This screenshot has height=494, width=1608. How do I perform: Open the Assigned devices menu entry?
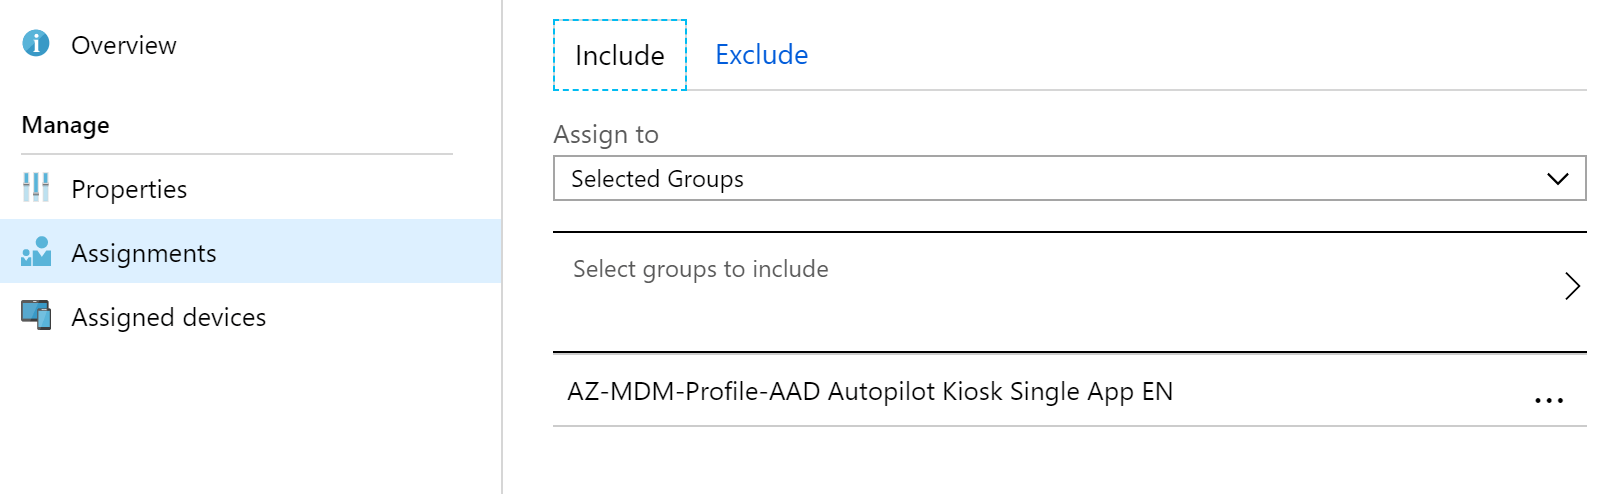[x=169, y=317]
